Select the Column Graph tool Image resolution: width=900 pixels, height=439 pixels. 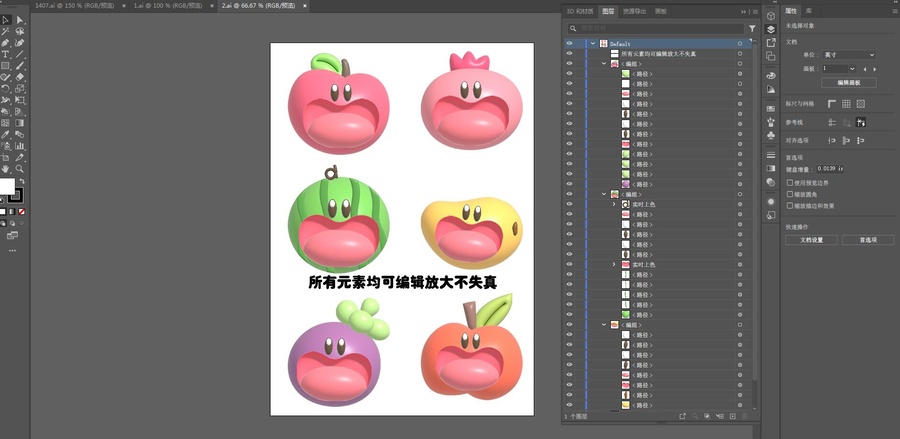click(x=20, y=145)
